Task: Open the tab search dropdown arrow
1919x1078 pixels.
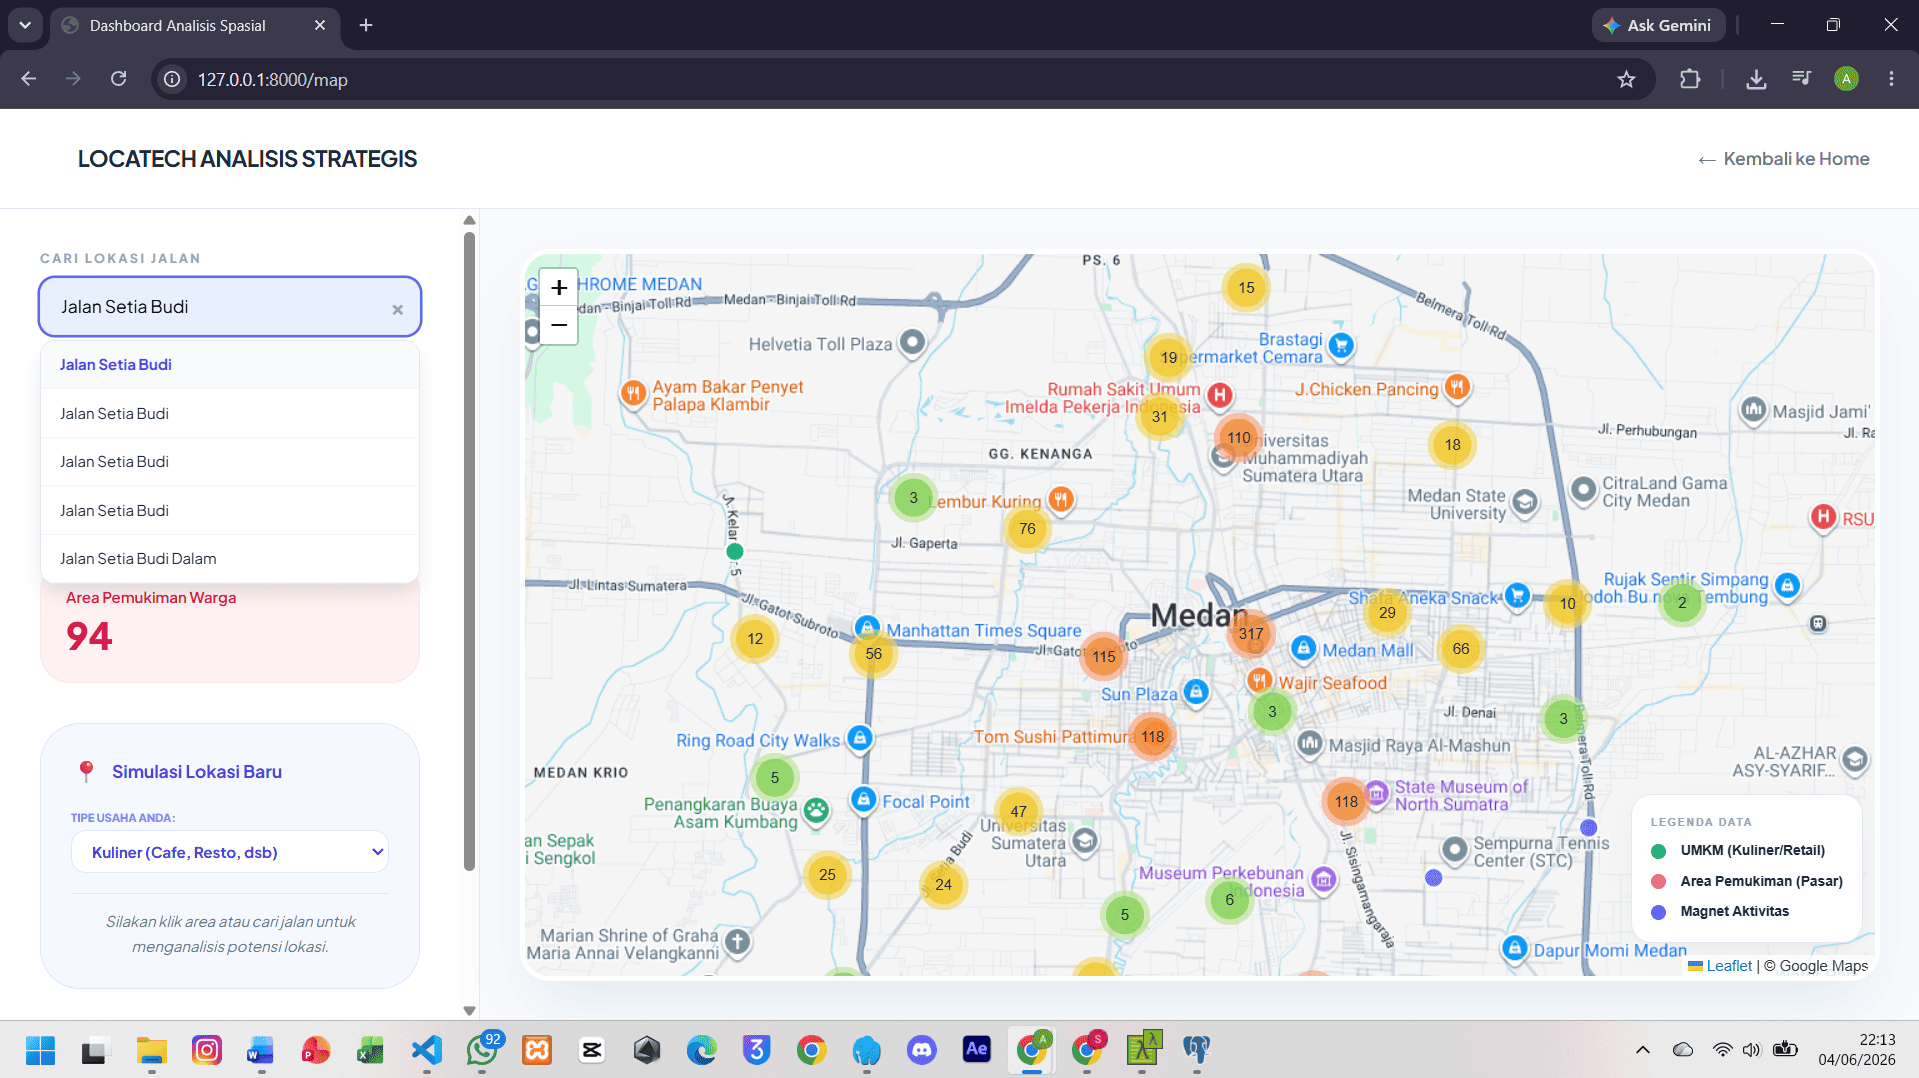Action: [25, 25]
